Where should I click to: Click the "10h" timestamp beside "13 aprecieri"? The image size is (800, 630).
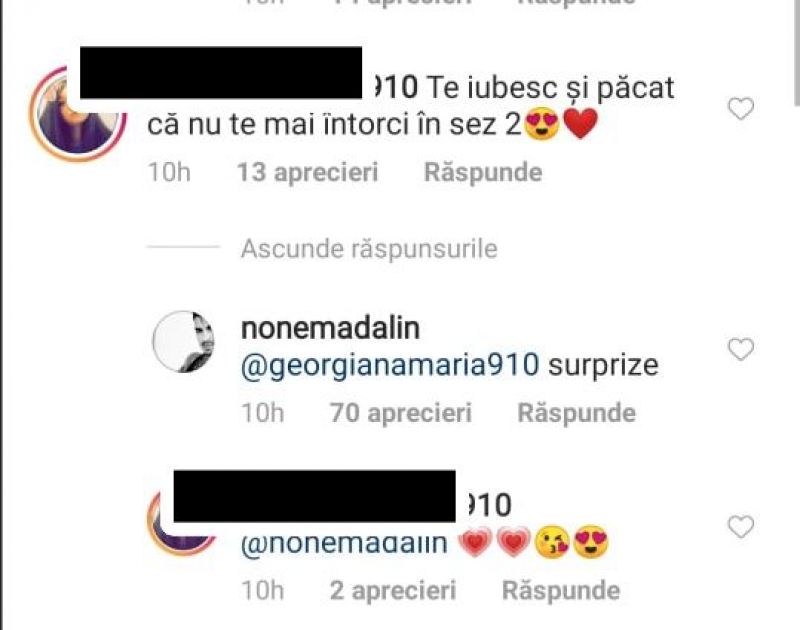[x=169, y=172]
